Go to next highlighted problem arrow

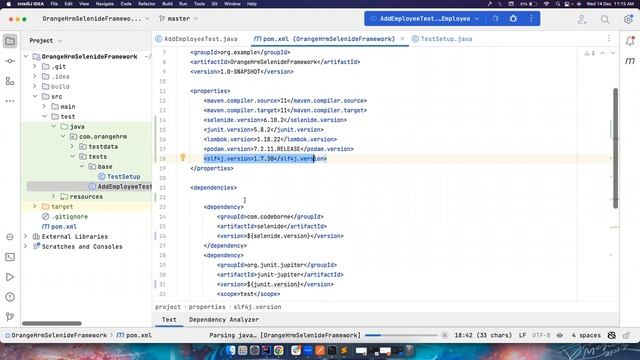pyautogui.click(x=613, y=53)
